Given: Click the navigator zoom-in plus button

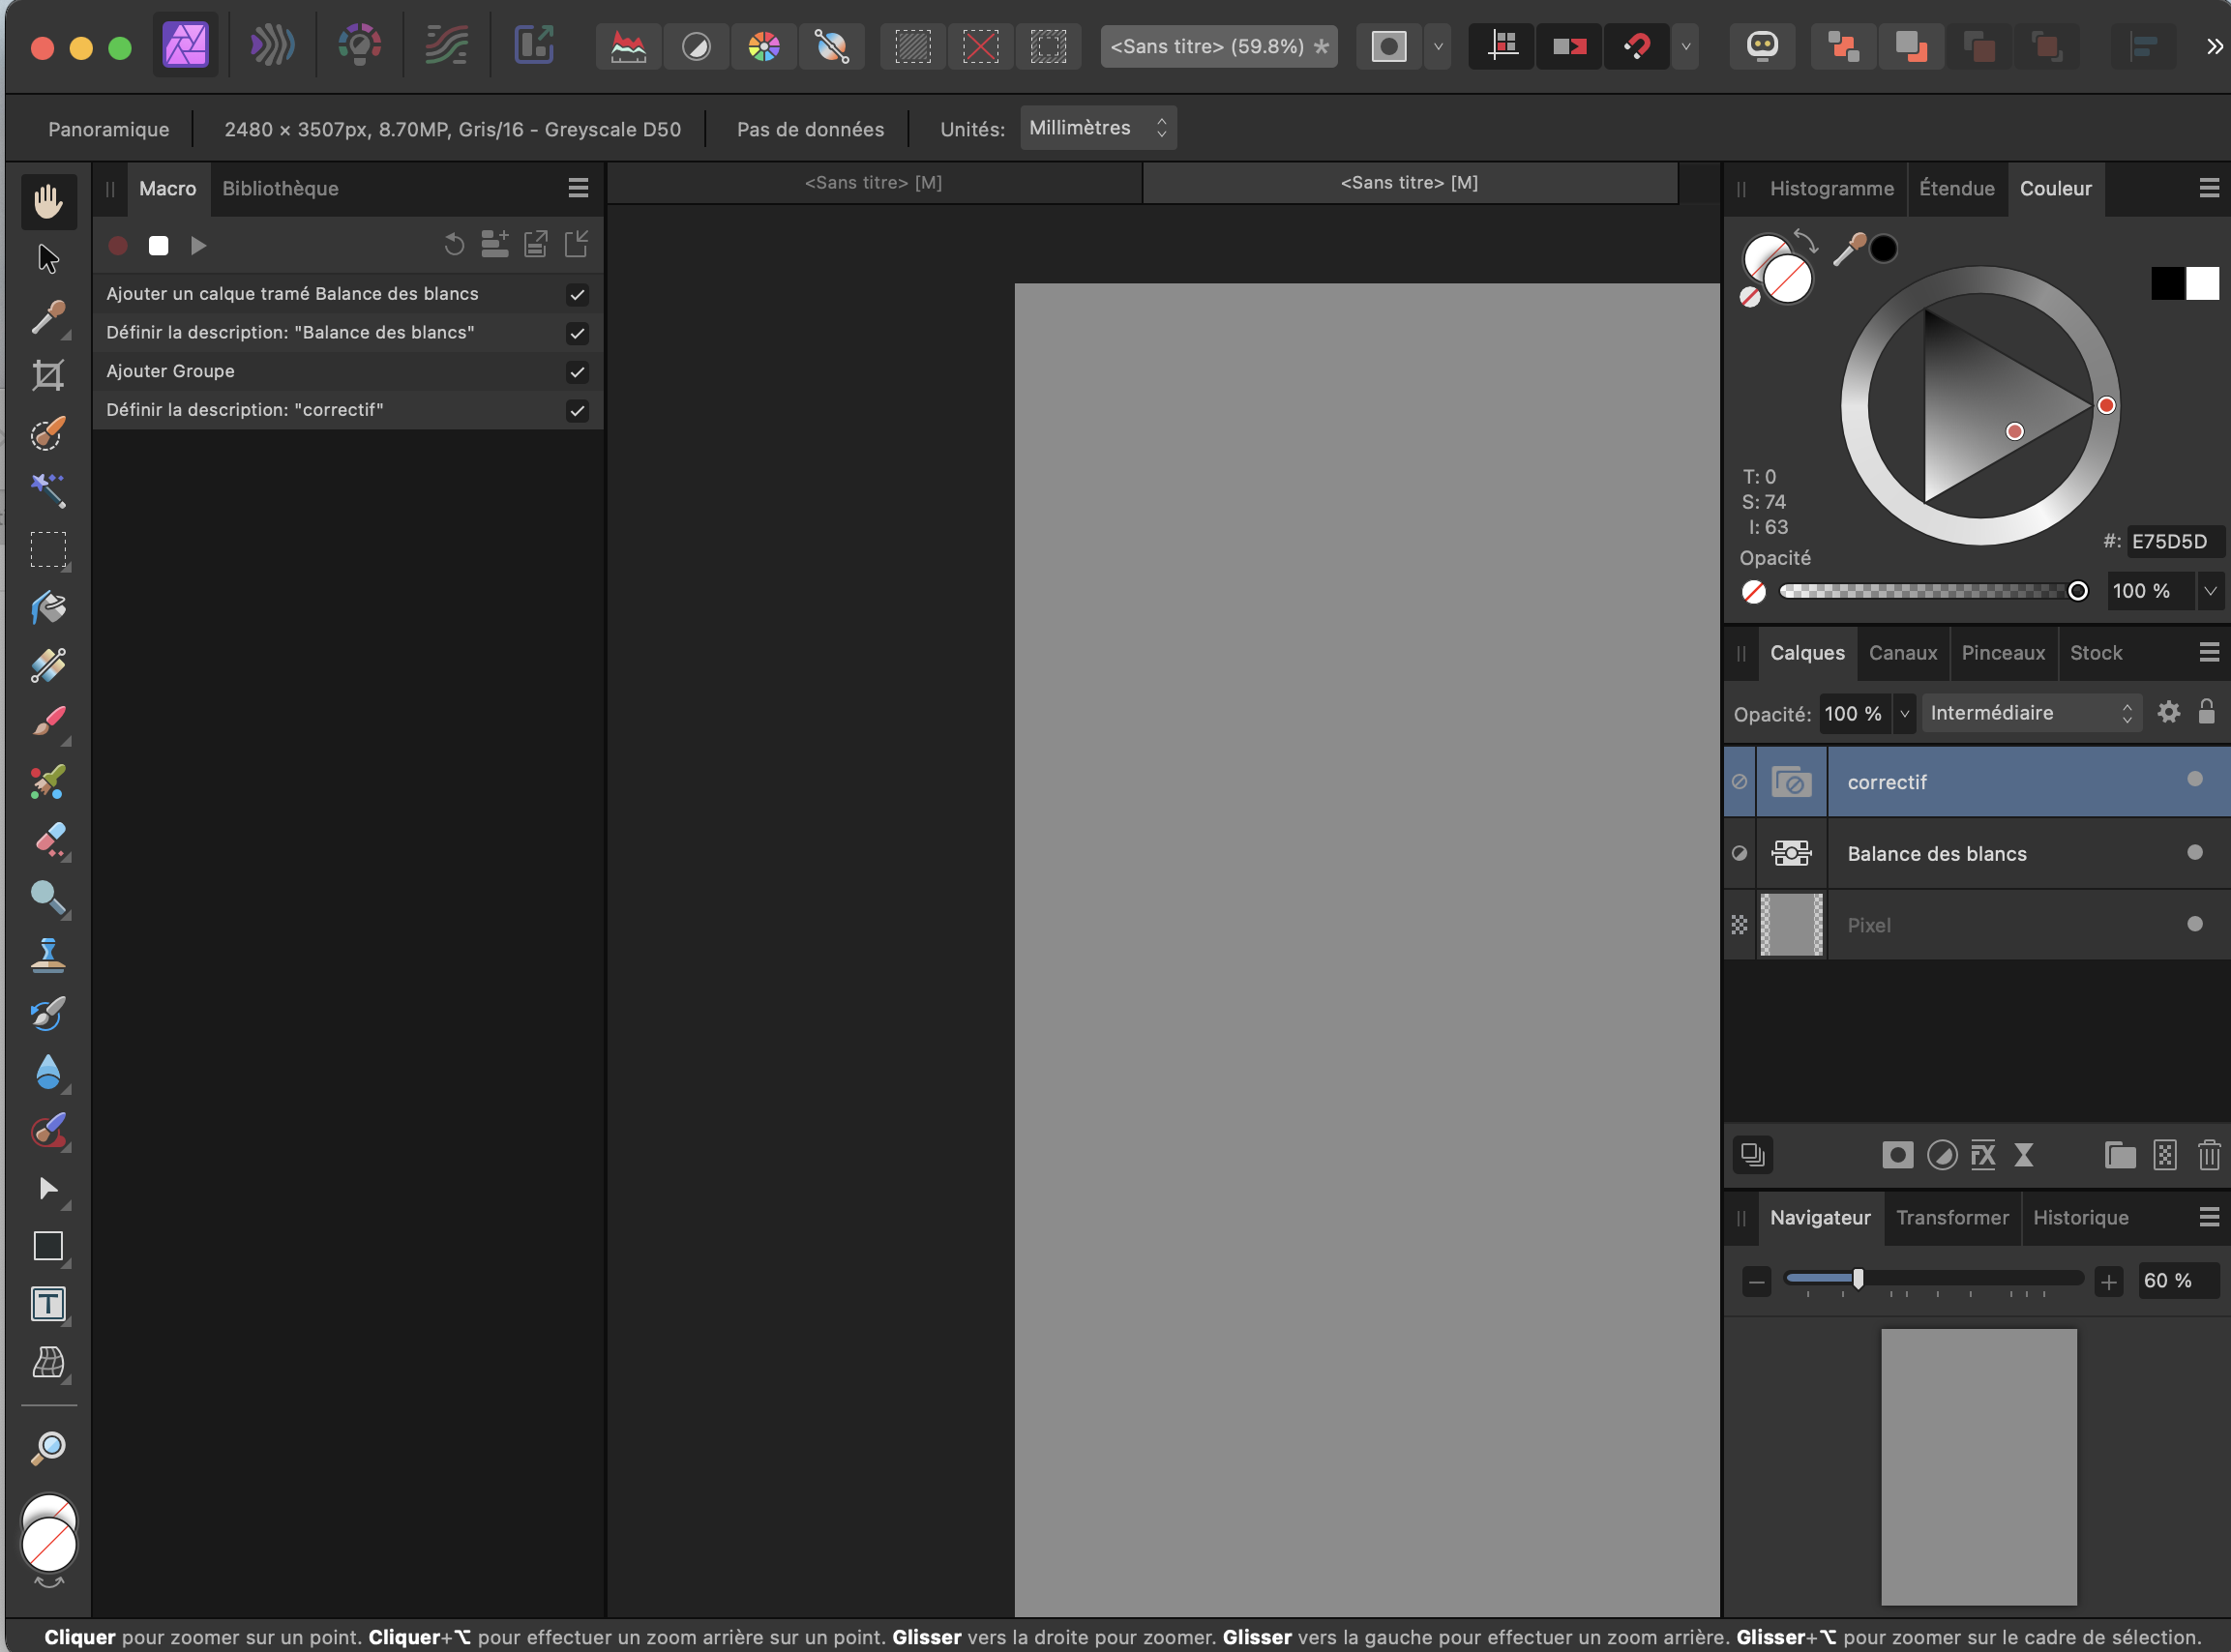Looking at the screenshot, I should (2108, 1281).
